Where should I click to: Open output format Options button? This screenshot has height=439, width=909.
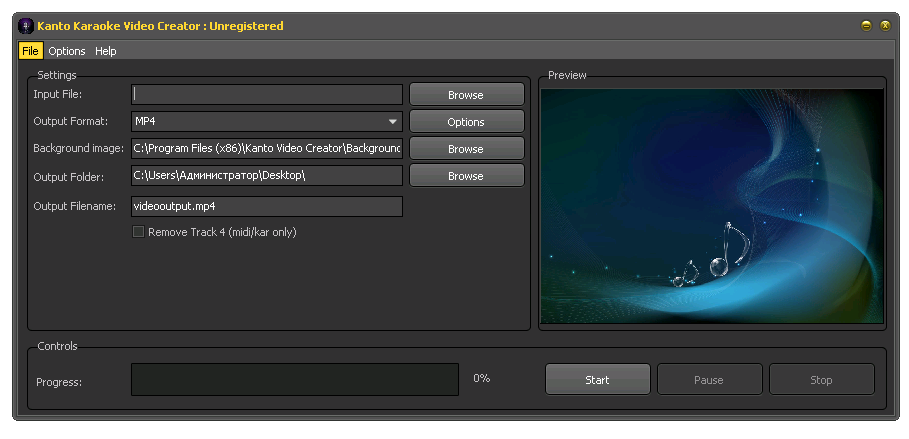coord(467,122)
